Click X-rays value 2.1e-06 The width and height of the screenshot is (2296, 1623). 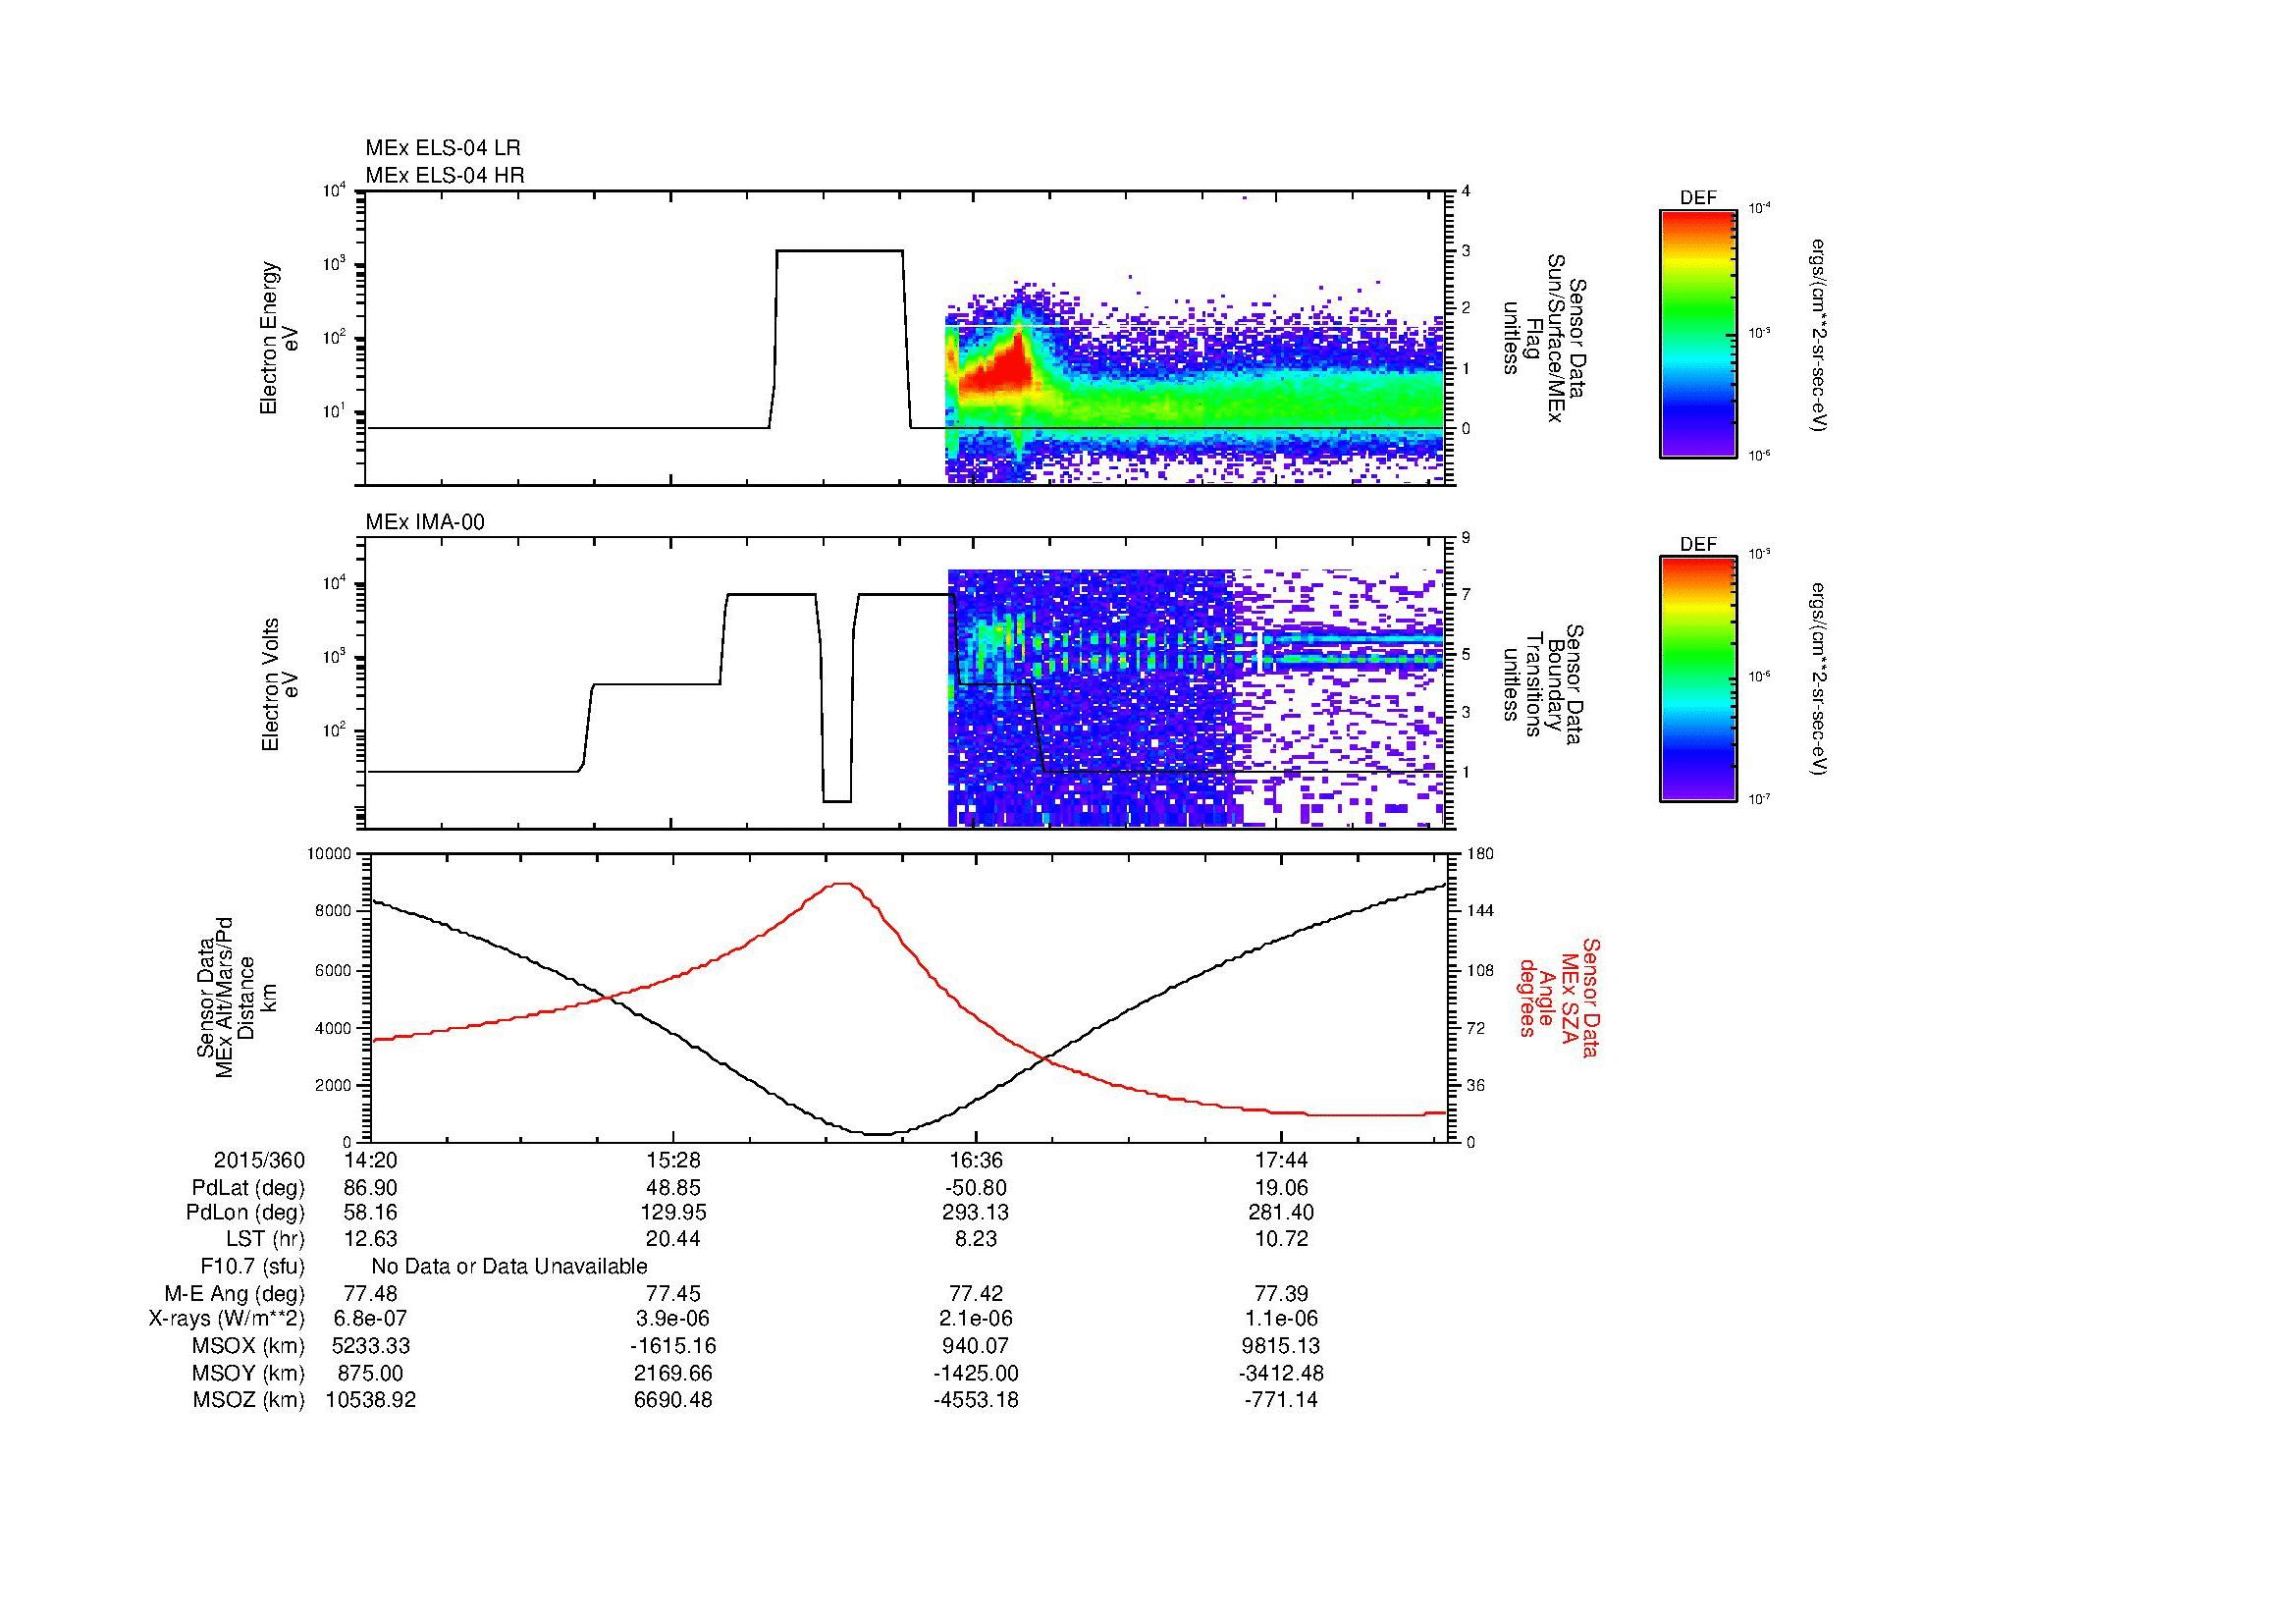point(977,1319)
